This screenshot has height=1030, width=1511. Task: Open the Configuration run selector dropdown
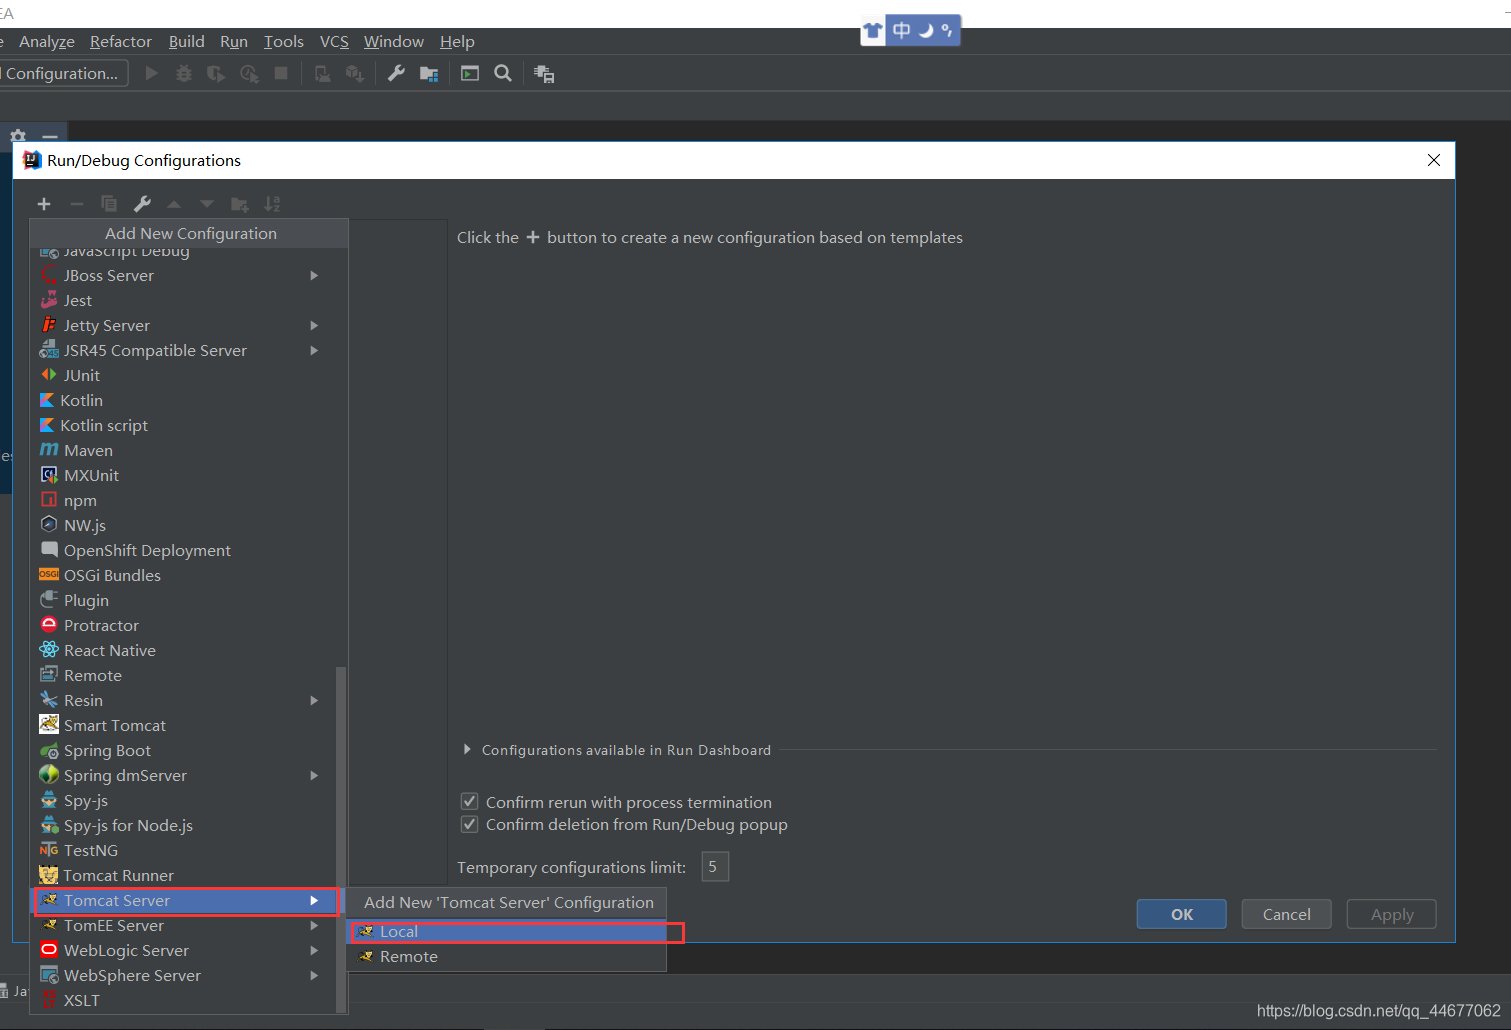[x=63, y=73]
